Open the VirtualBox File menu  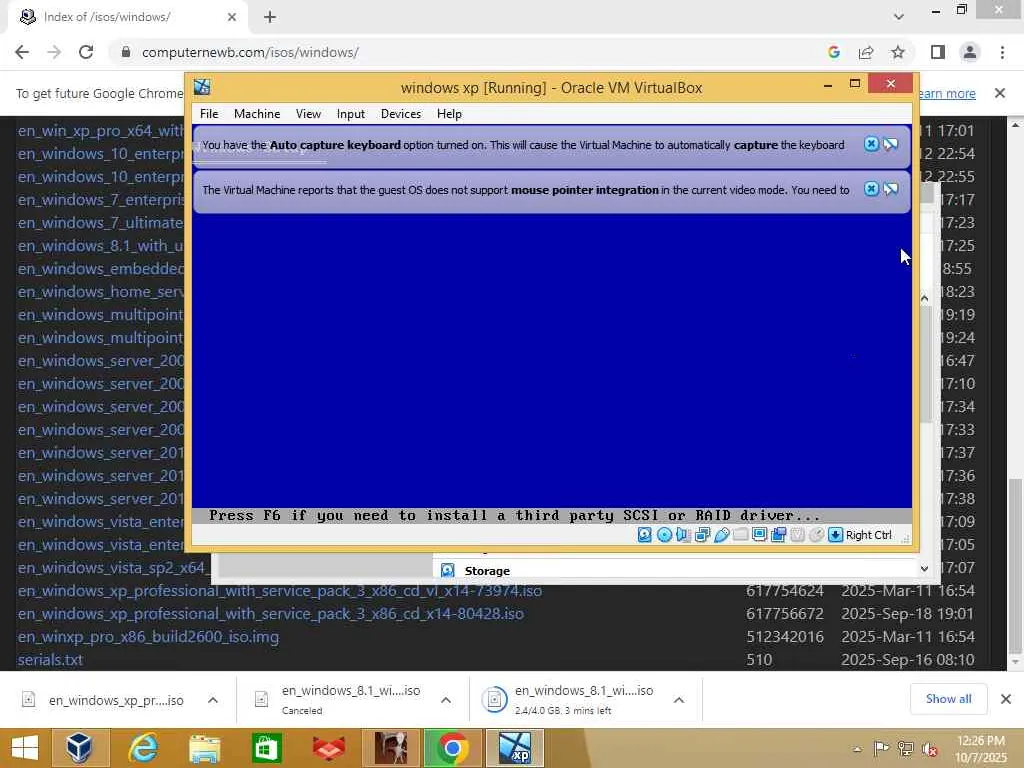pos(209,114)
